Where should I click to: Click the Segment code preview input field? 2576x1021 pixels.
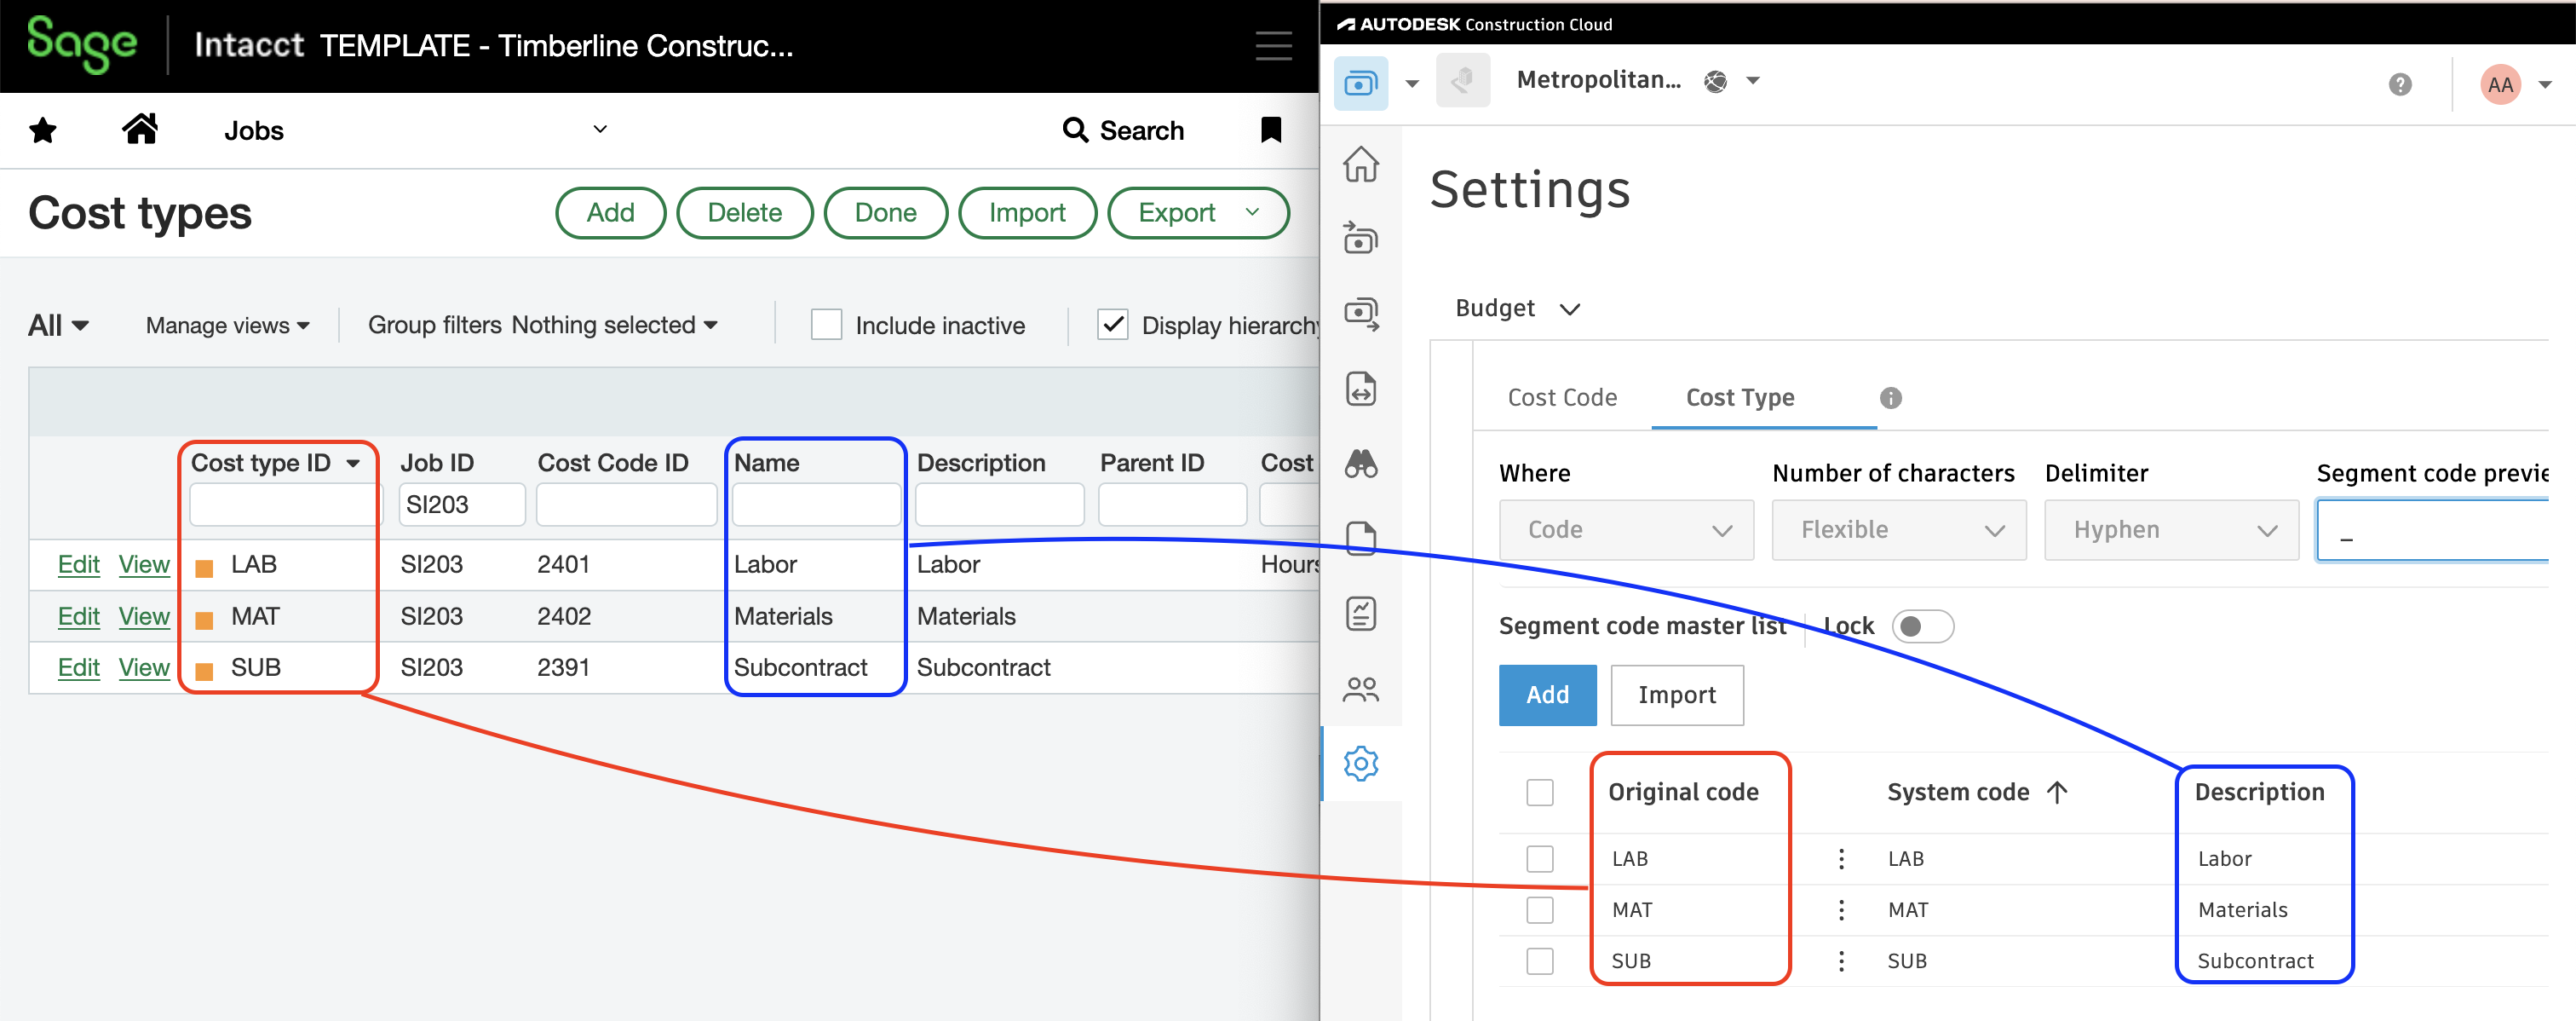pyautogui.click(x=2448, y=529)
